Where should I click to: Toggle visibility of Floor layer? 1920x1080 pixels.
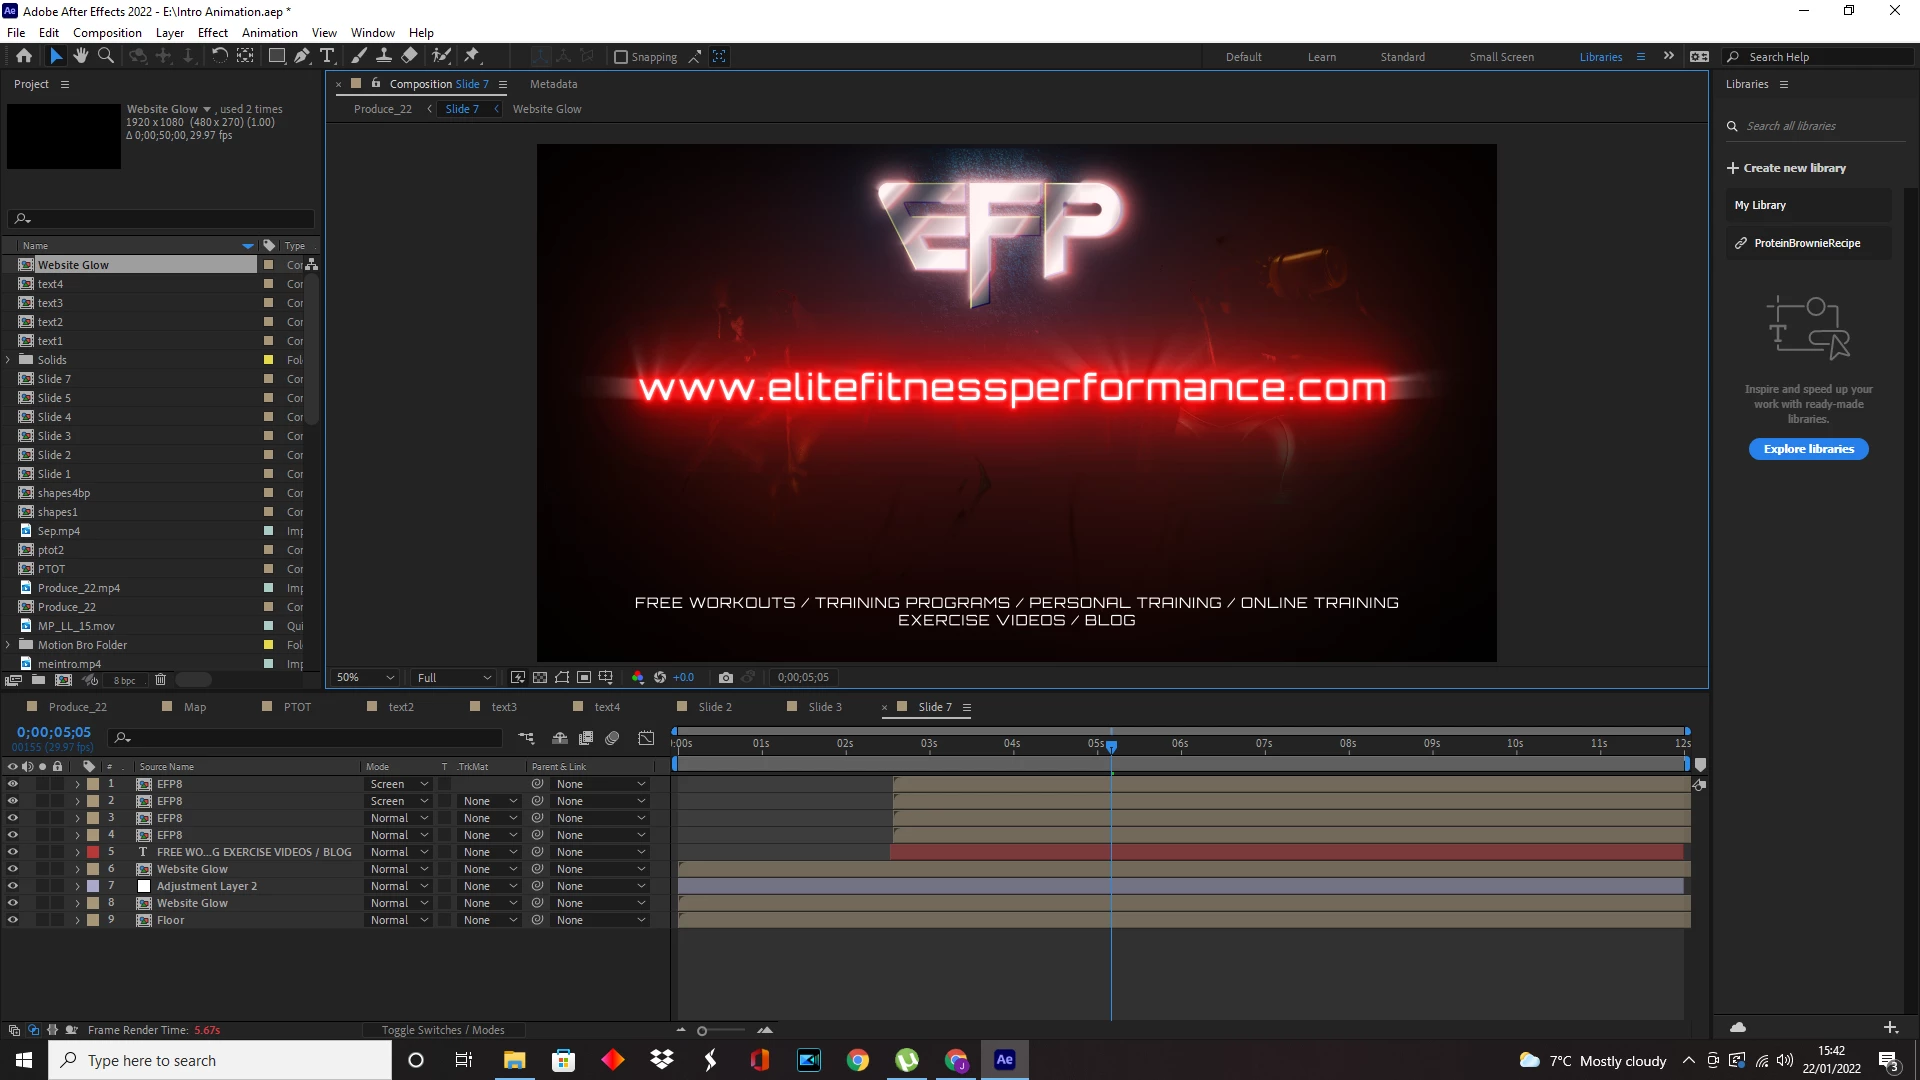13,920
